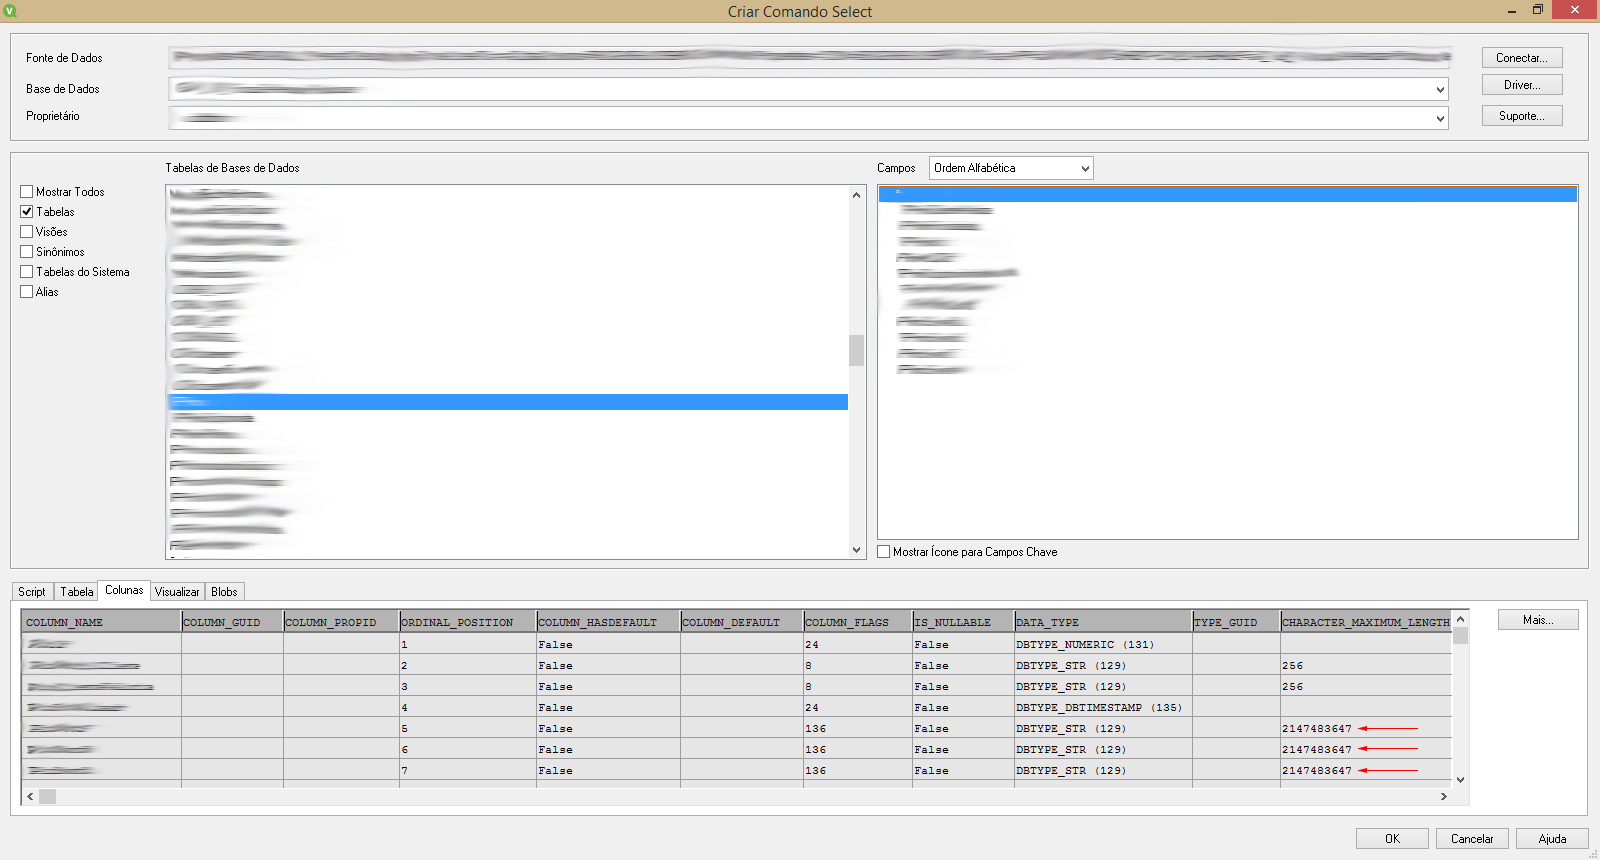Open the Blobs tab
Viewport: 1600px width, 860px height.
click(x=224, y=592)
